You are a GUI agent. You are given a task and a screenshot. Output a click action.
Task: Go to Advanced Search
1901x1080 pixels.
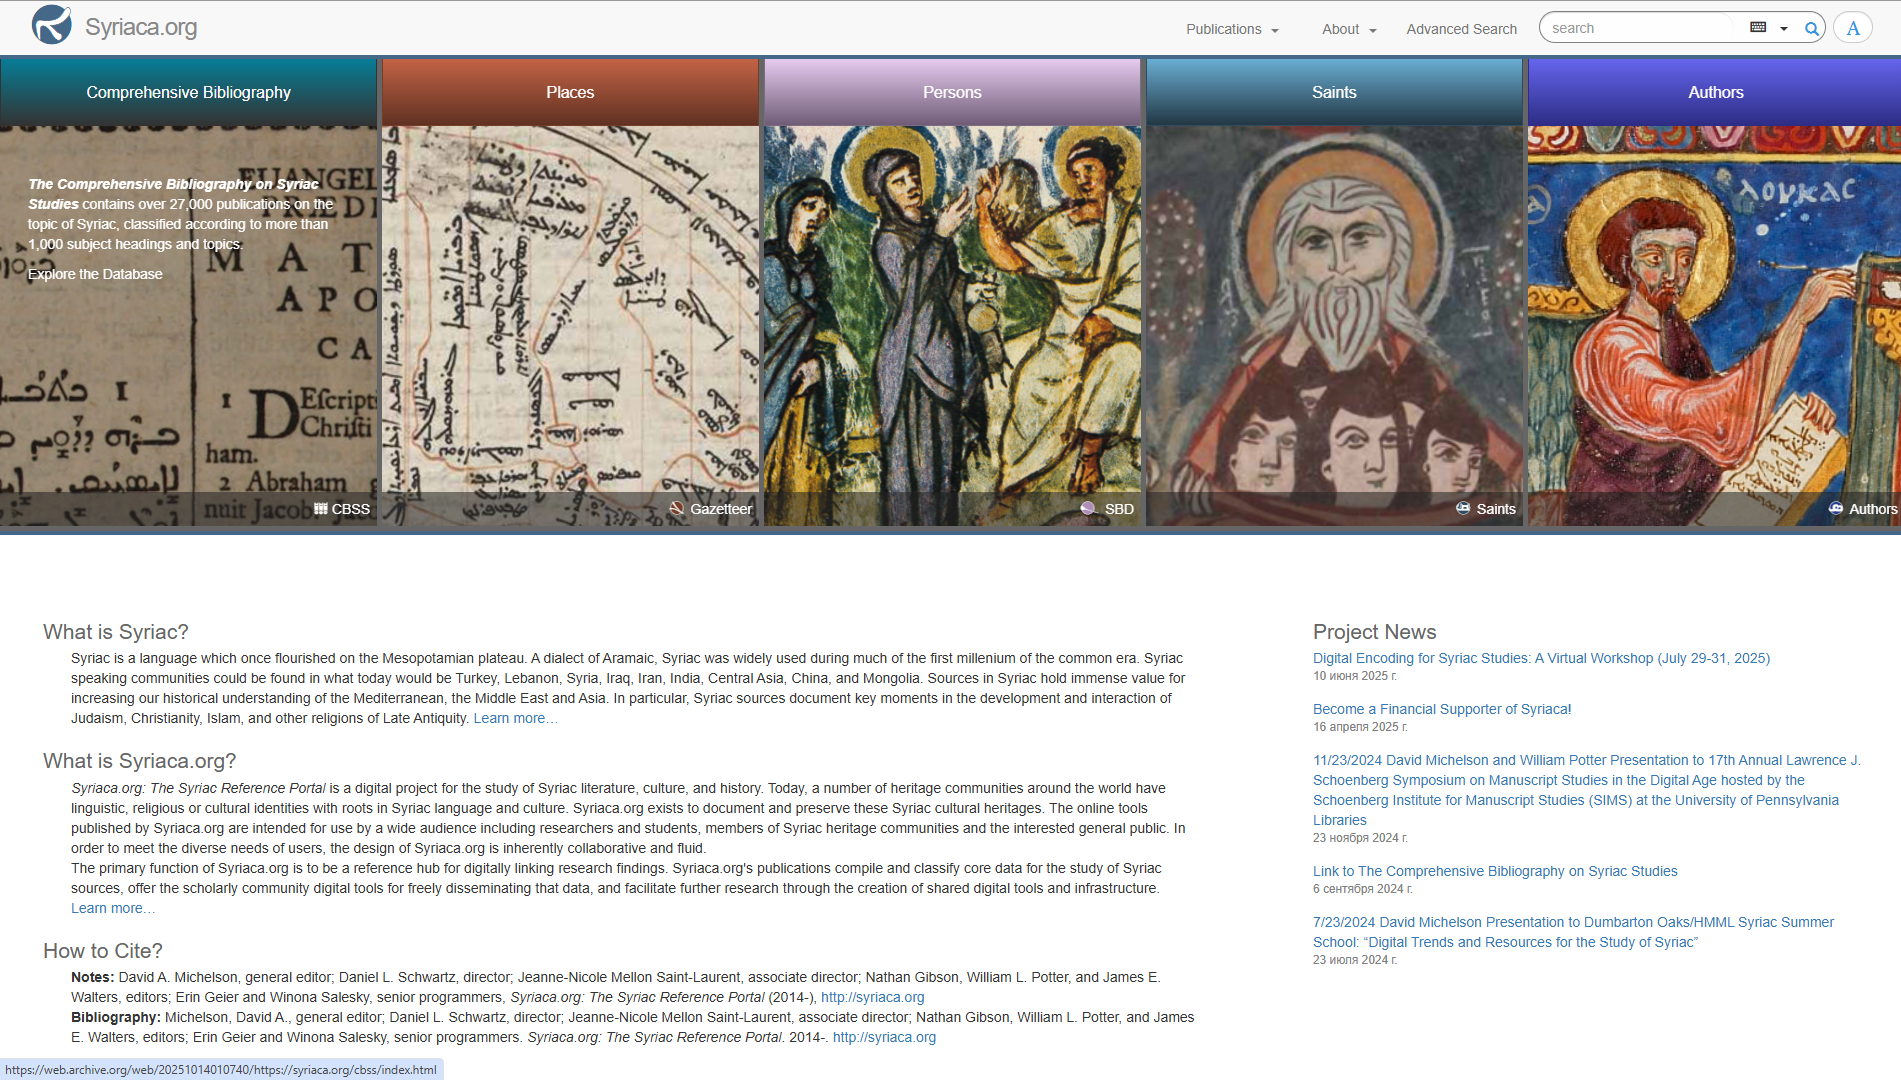(x=1461, y=29)
